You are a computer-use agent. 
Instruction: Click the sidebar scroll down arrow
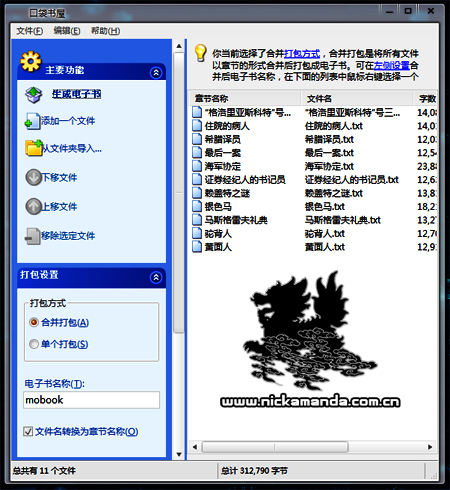pyautogui.click(x=179, y=454)
